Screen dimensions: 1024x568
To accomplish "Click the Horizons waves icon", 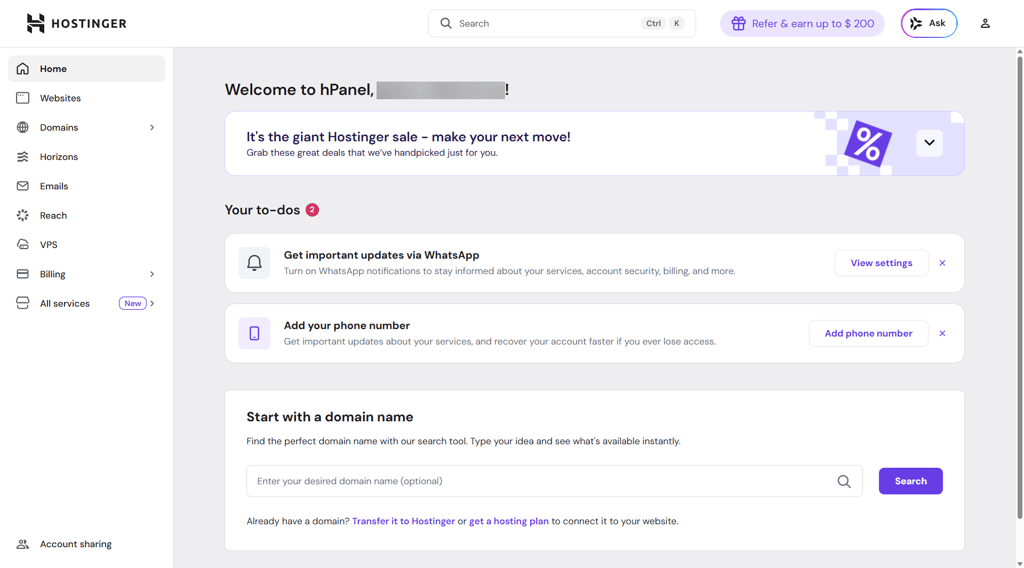I will tap(23, 157).
